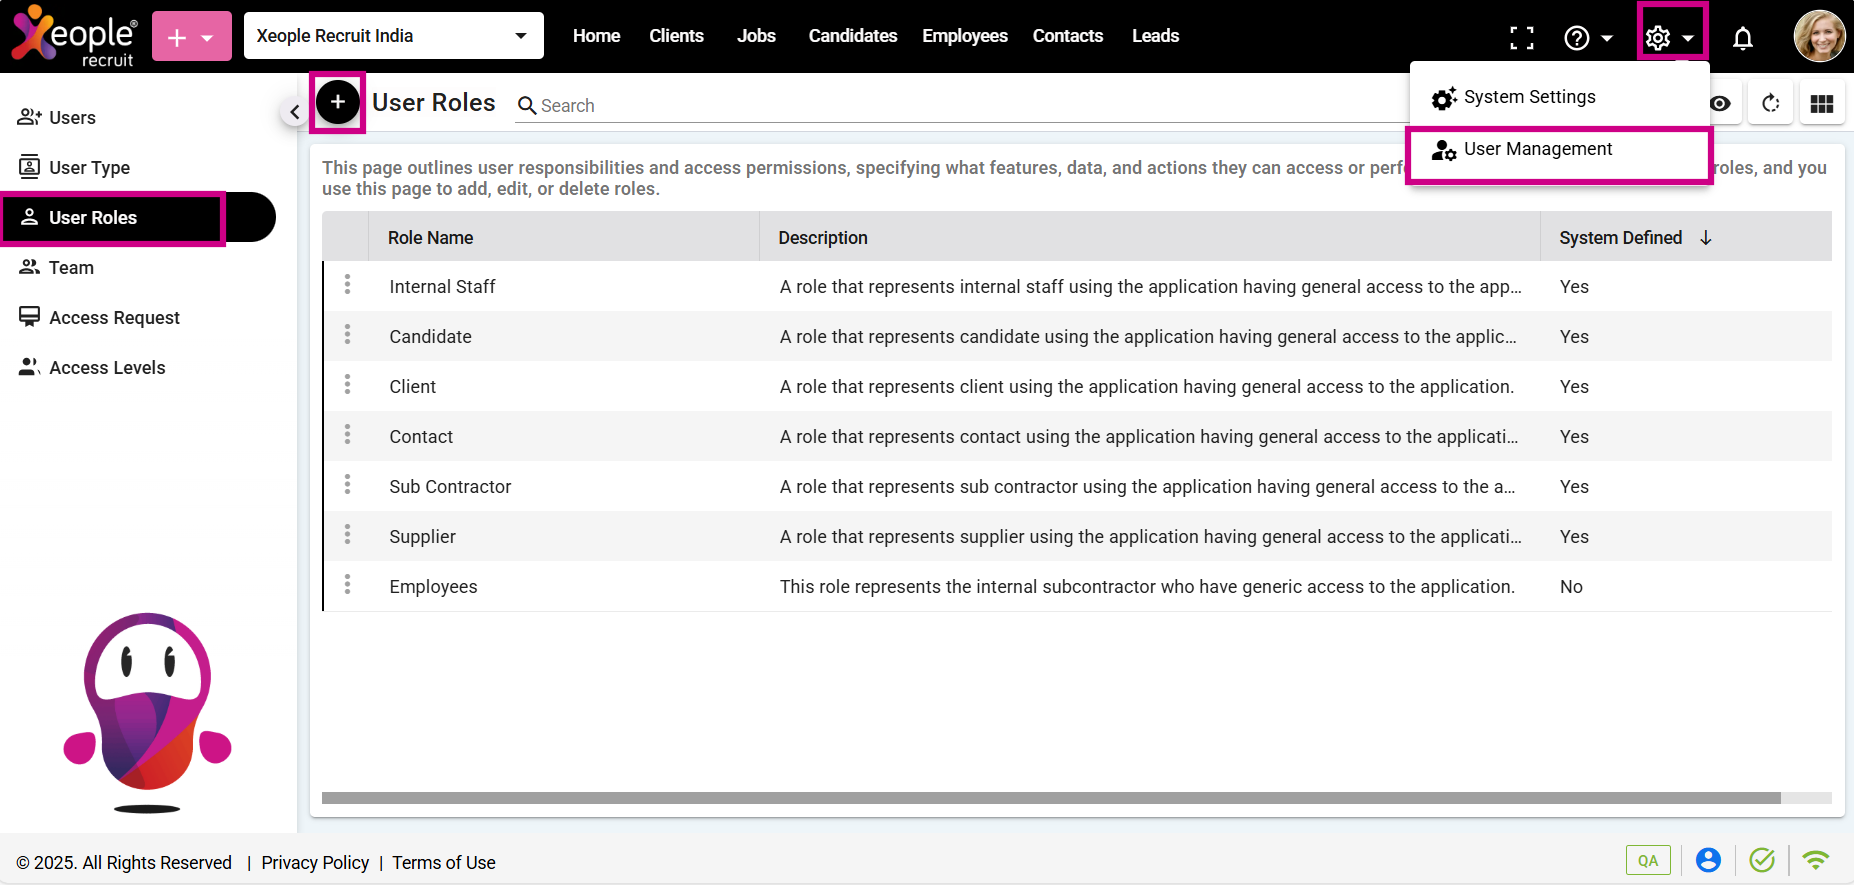Expand the pink quick-add plus dropdown
The height and width of the screenshot is (885, 1854).
pyautogui.click(x=192, y=37)
